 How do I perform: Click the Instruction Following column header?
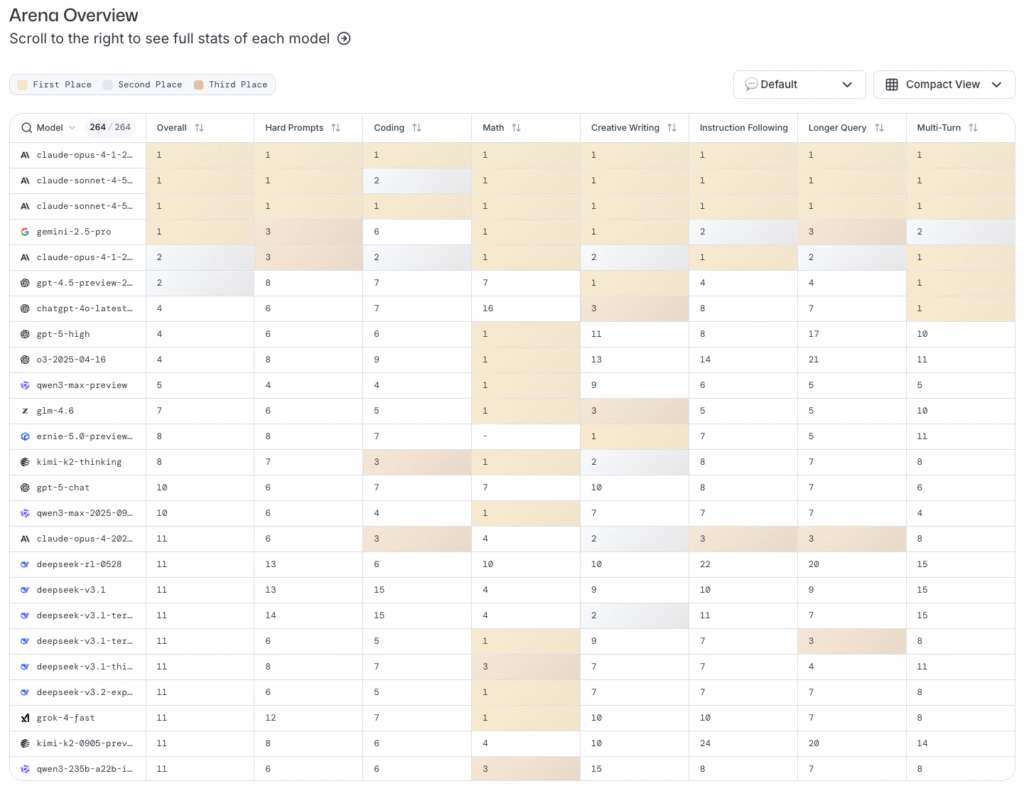click(x=743, y=128)
